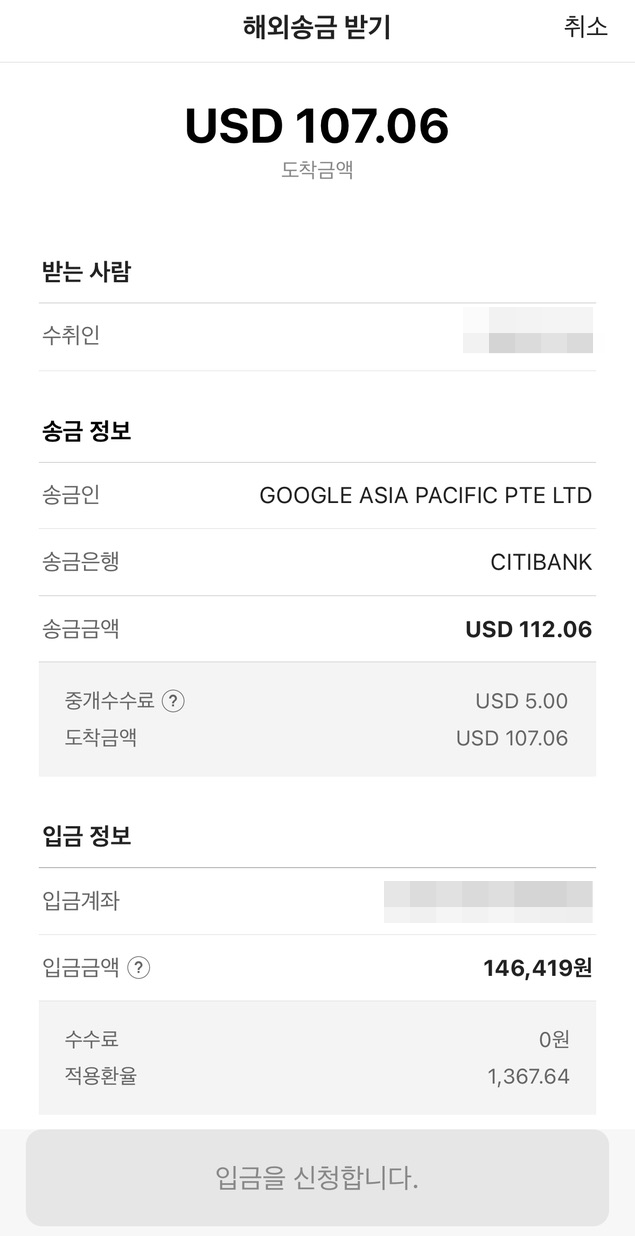
Task: Click the 취소 cancel text at top right
Action: (x=581, y=29)
